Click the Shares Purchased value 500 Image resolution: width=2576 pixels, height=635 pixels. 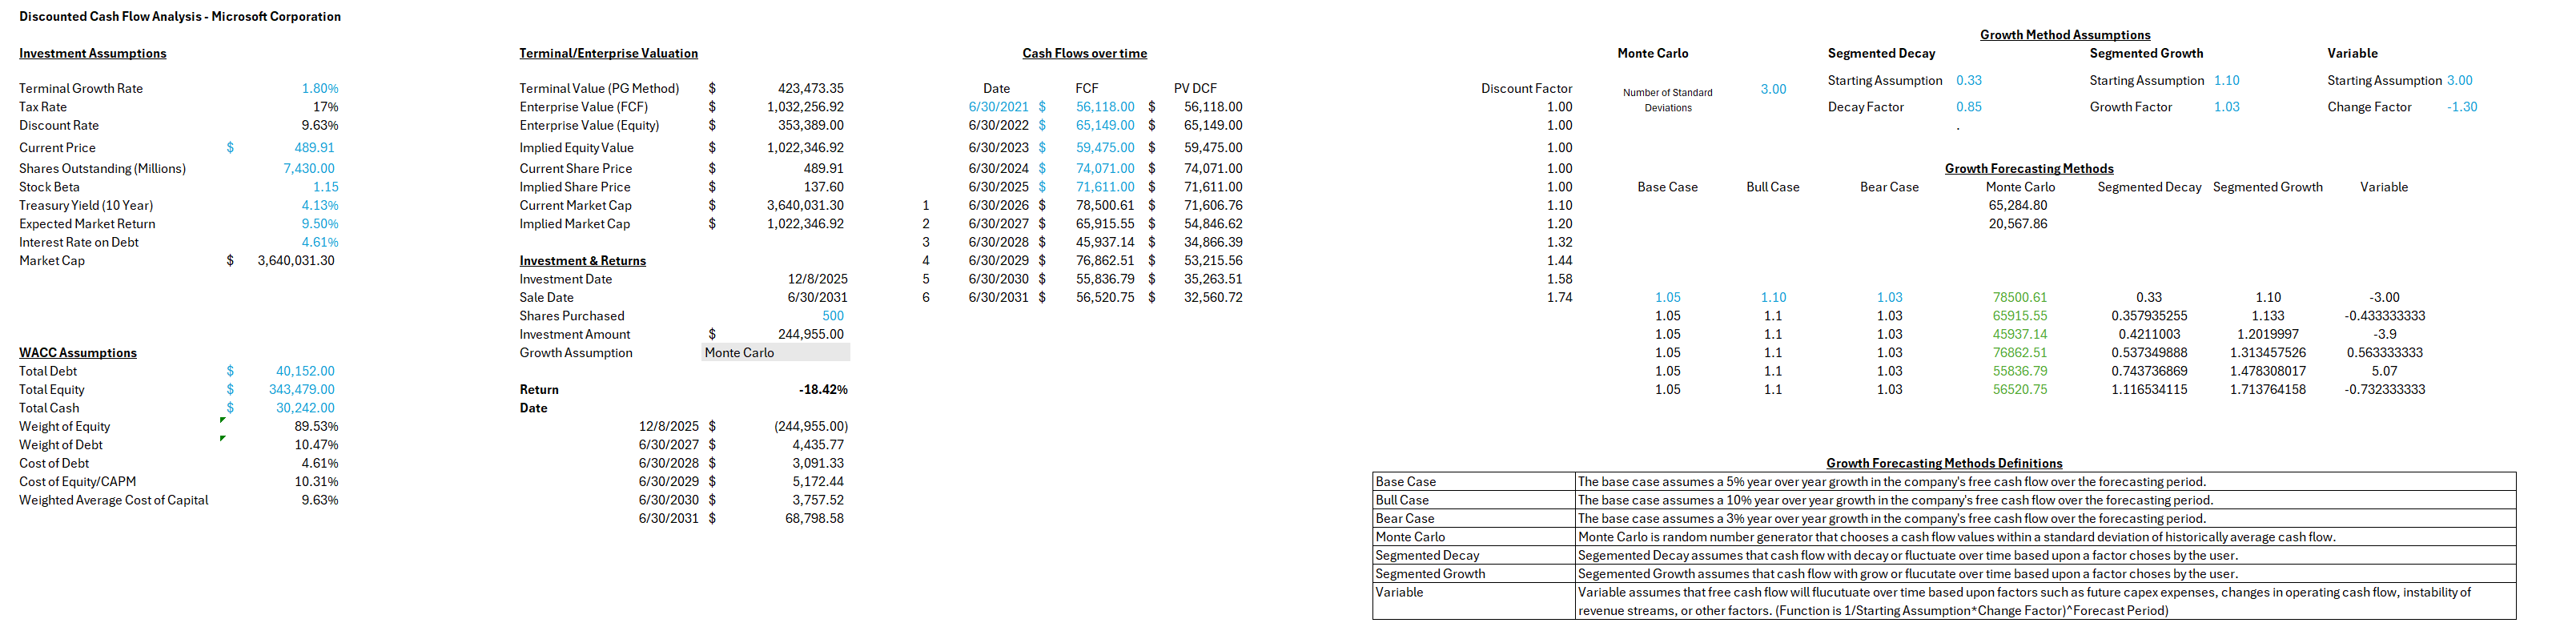tap(833, 316)
